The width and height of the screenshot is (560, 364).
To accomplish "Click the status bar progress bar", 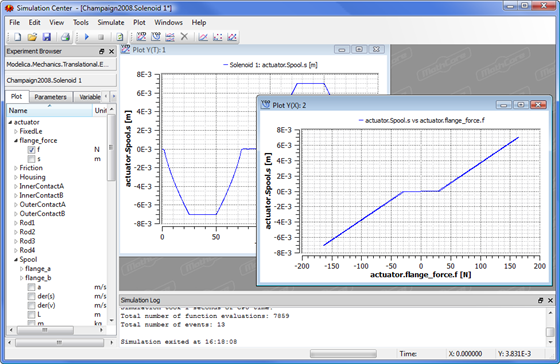I will pyautogui.click(x=343, y=354).
